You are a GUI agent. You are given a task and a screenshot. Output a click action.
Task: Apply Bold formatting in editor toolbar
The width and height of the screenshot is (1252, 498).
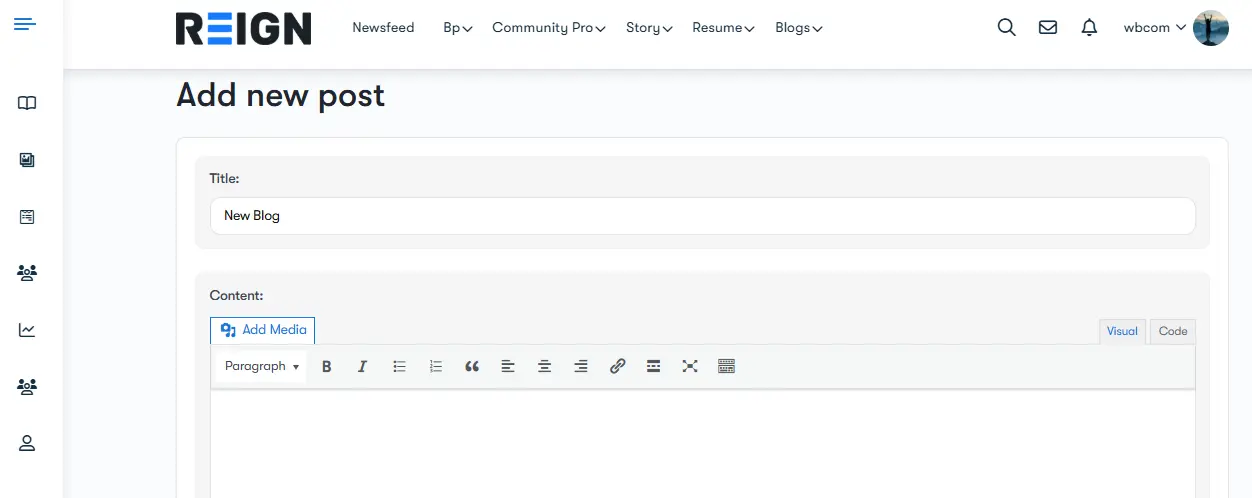(327, 367)
